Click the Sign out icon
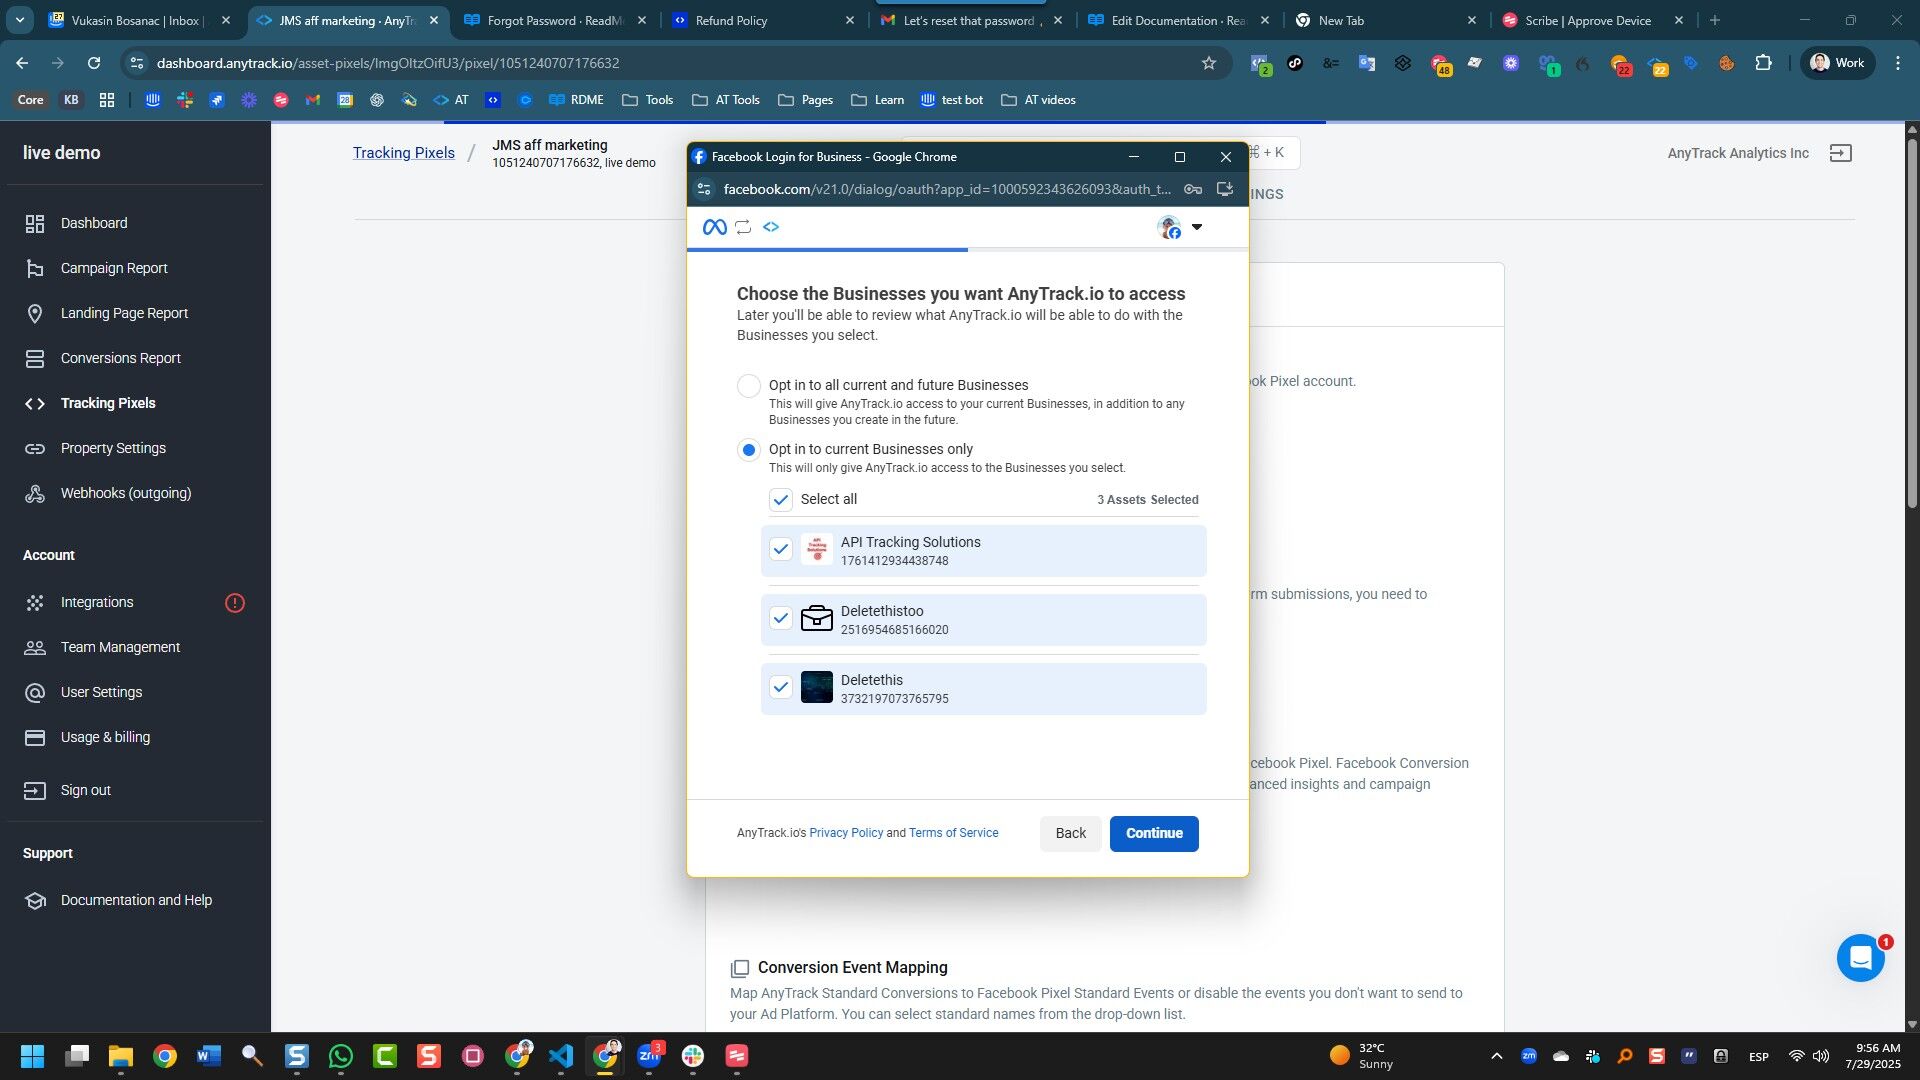The image size is (1920, 1080). pos(35,790)
